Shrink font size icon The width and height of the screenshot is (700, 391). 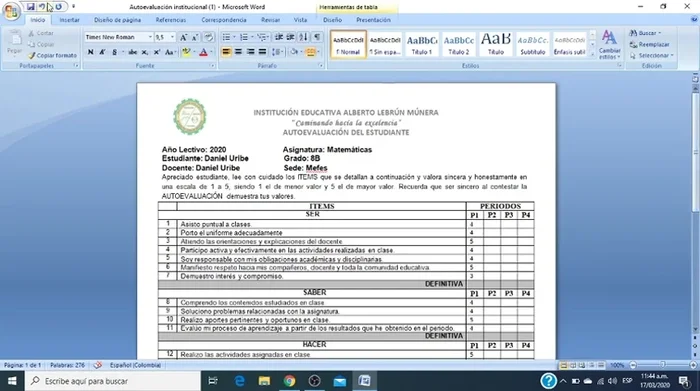(195, 37)
